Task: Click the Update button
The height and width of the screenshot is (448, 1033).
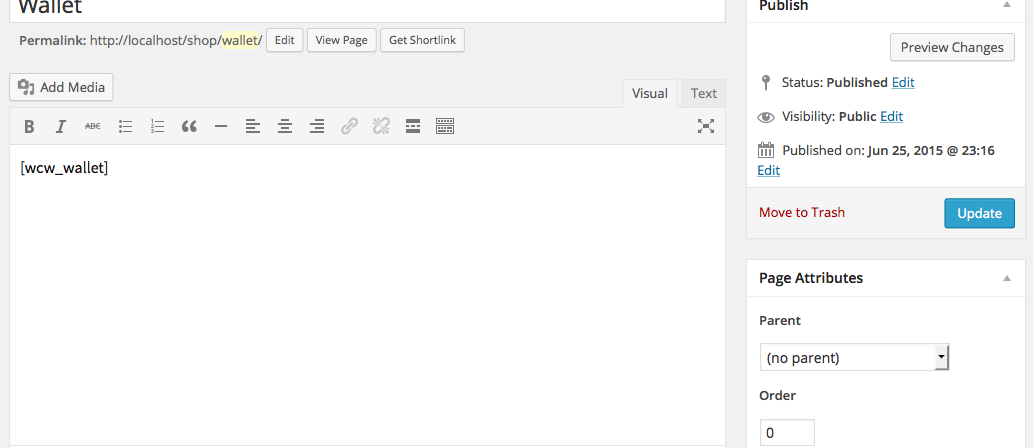Action: point(980,213)
